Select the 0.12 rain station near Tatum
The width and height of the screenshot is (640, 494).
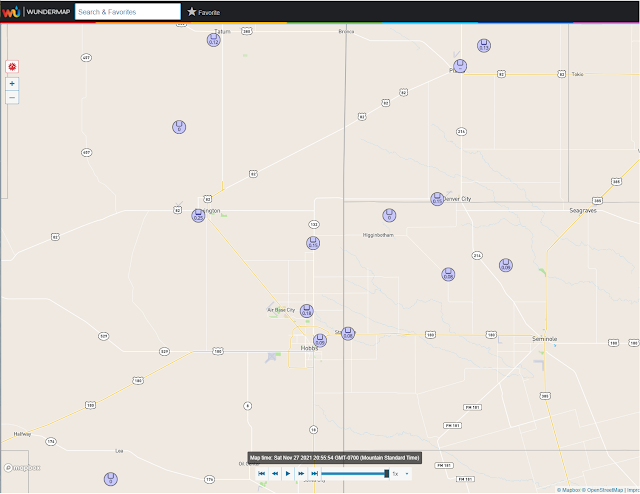tap(213, 40)
